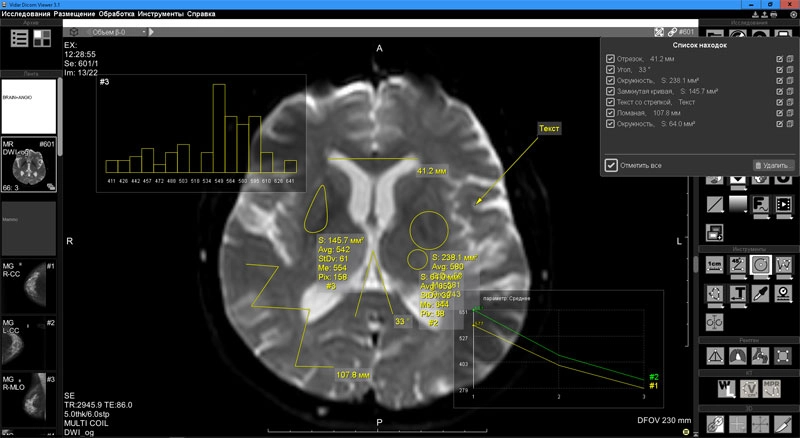This screenshot has height=438, width=800.
Task: Edit the Ломаная 107.8 мм finding
Action: coord(777,114)
